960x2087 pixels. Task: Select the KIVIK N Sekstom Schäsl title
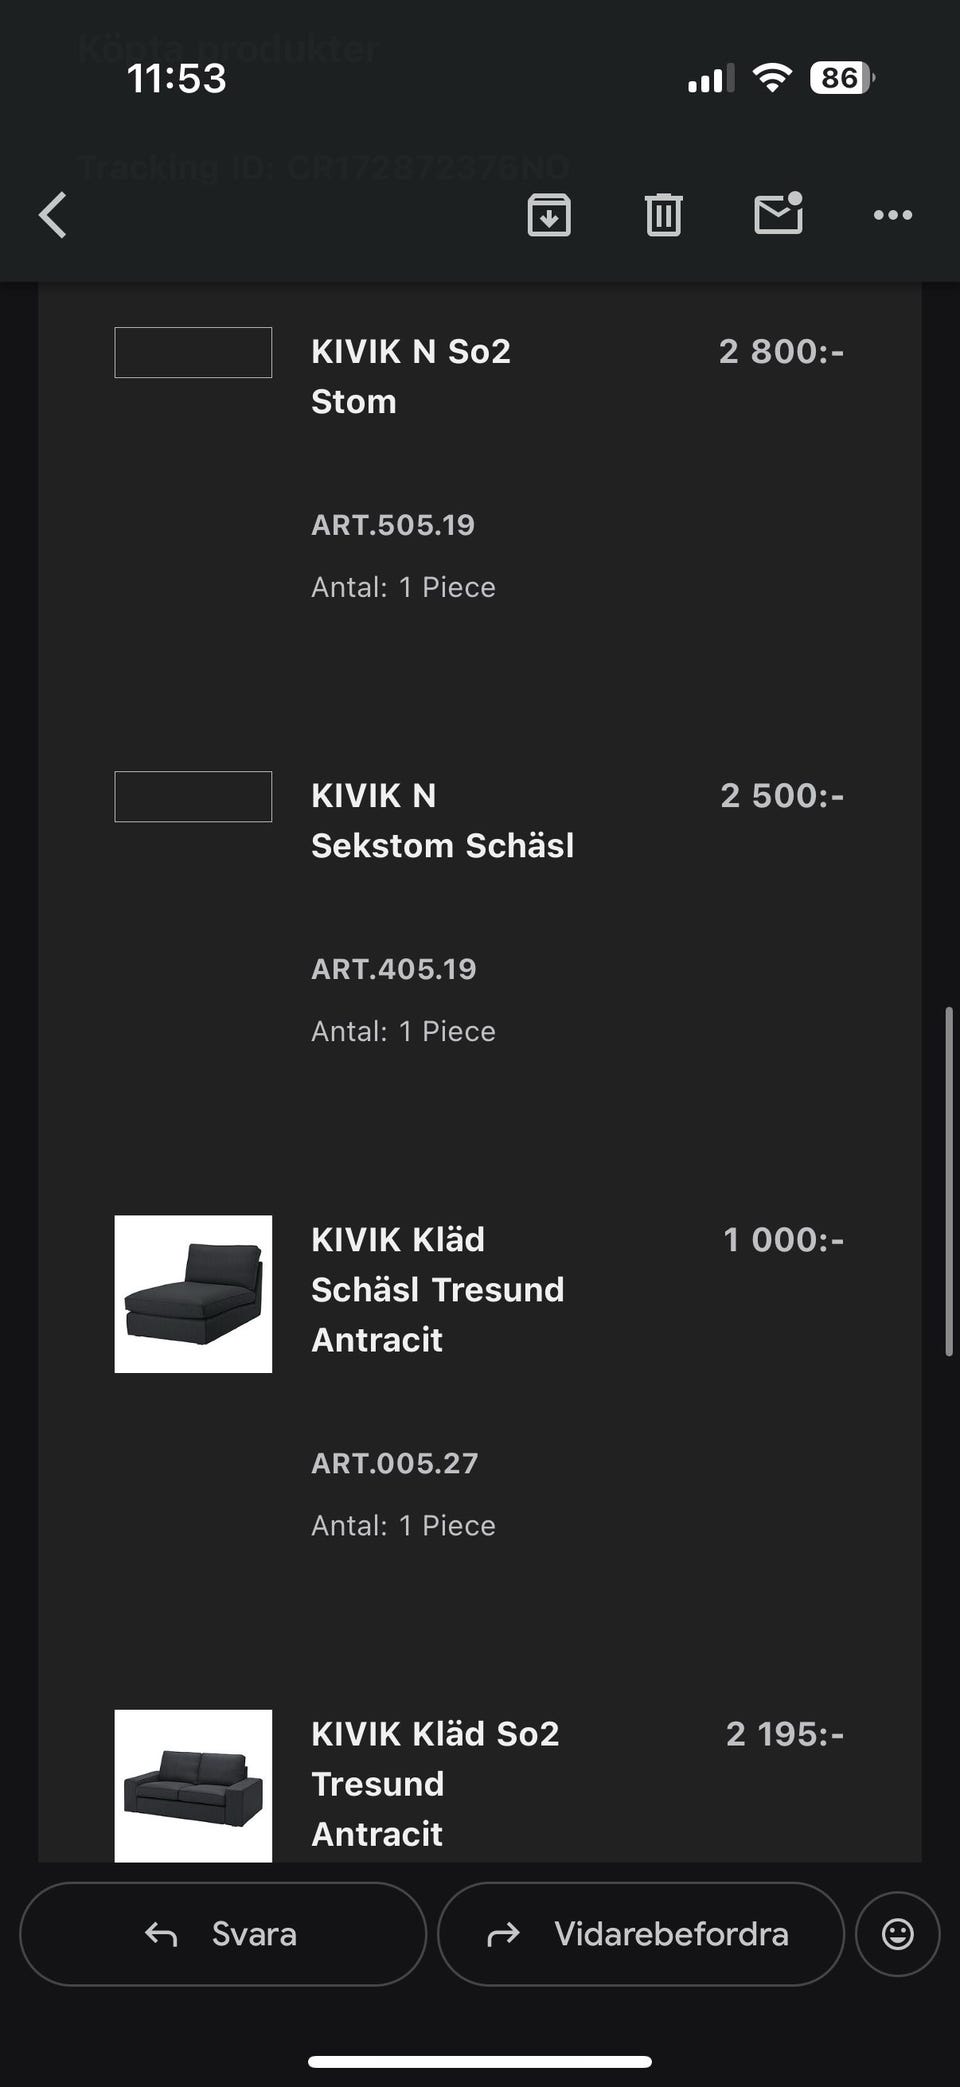point(442,820)
